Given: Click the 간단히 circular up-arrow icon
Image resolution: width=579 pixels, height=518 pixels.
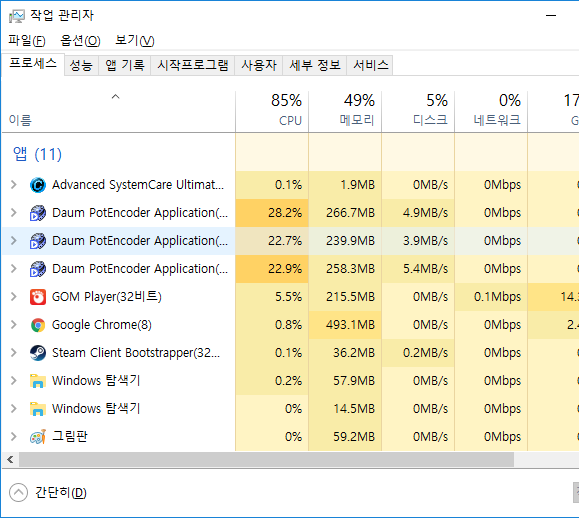Looking at the screenshot, I should point(18,493).
